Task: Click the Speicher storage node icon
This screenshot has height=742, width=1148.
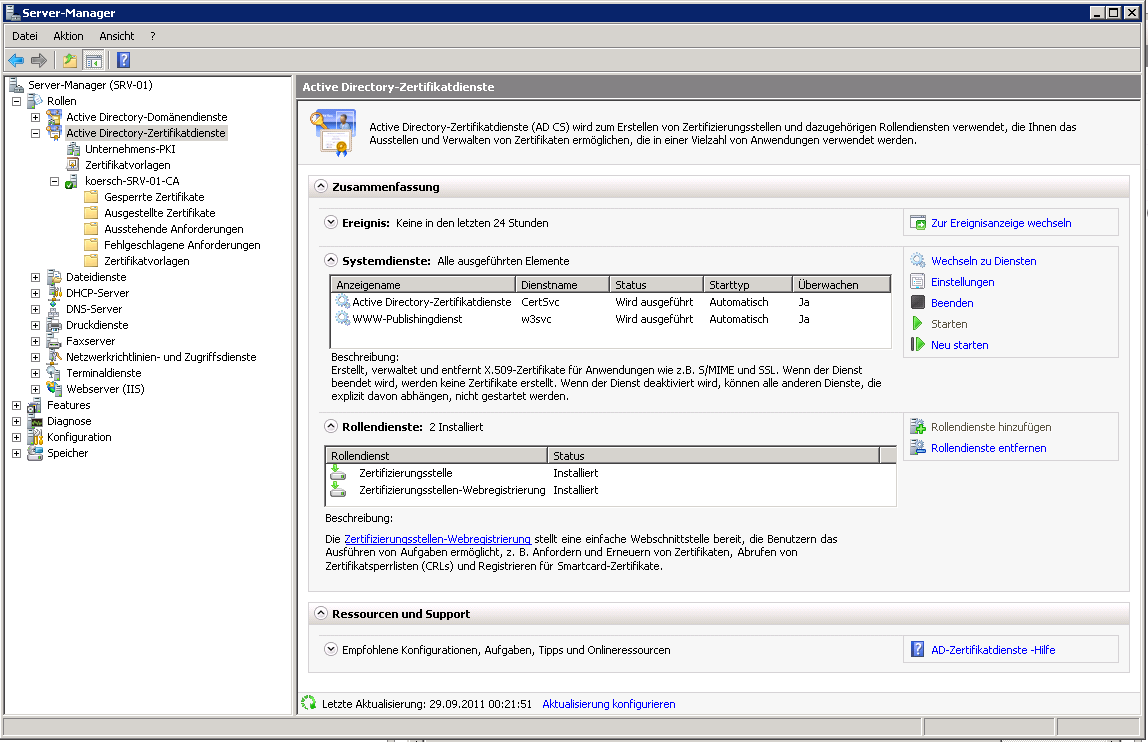Action: 35,453
